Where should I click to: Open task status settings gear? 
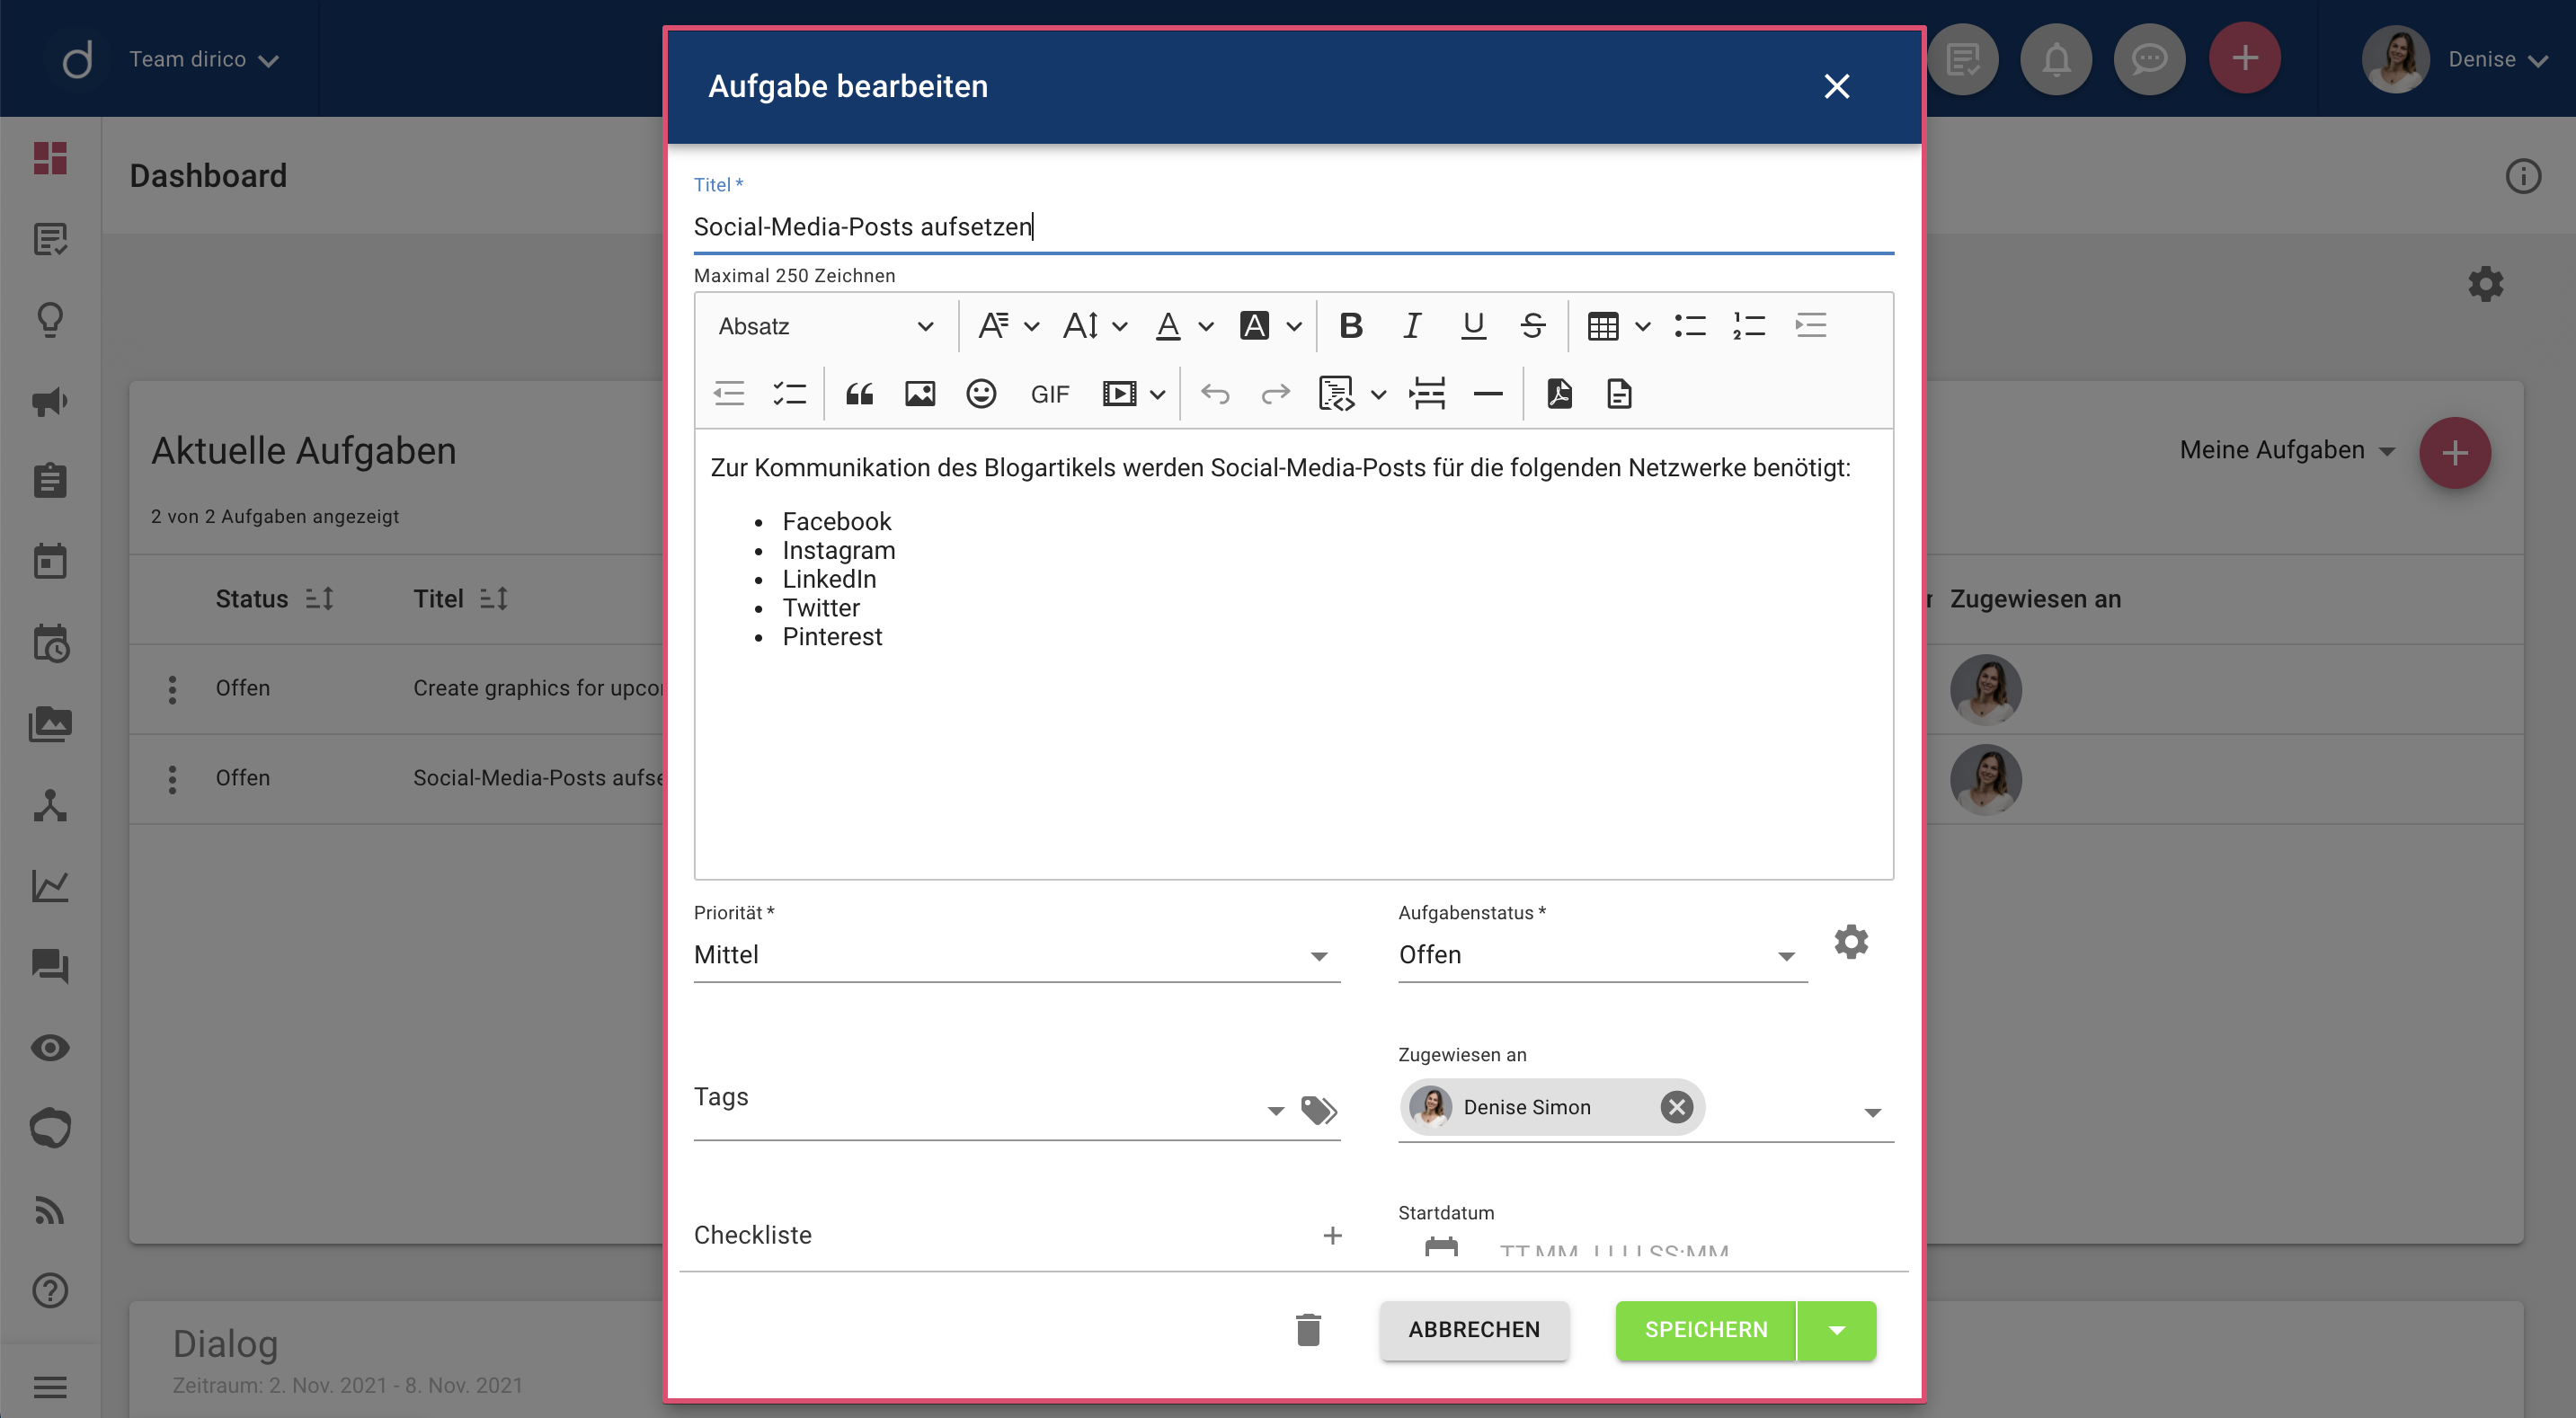coord(1851,942)
